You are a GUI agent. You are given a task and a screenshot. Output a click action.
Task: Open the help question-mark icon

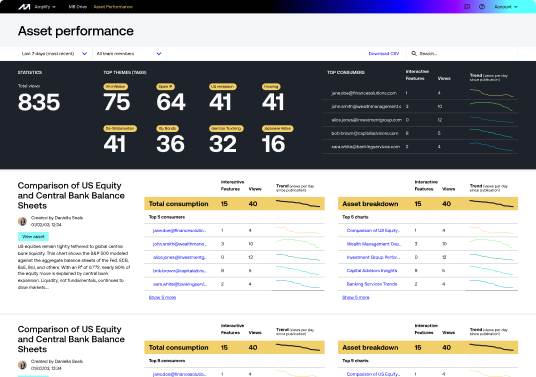[482, 6]
